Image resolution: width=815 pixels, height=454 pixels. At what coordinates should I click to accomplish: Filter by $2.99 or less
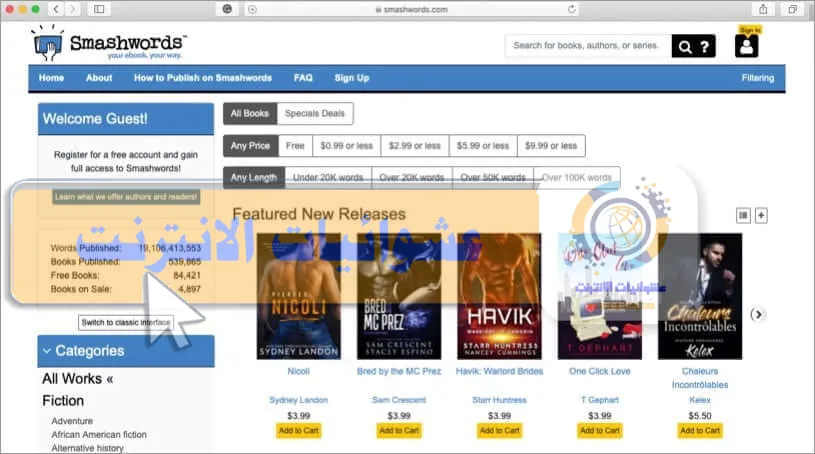coord(415,146)
